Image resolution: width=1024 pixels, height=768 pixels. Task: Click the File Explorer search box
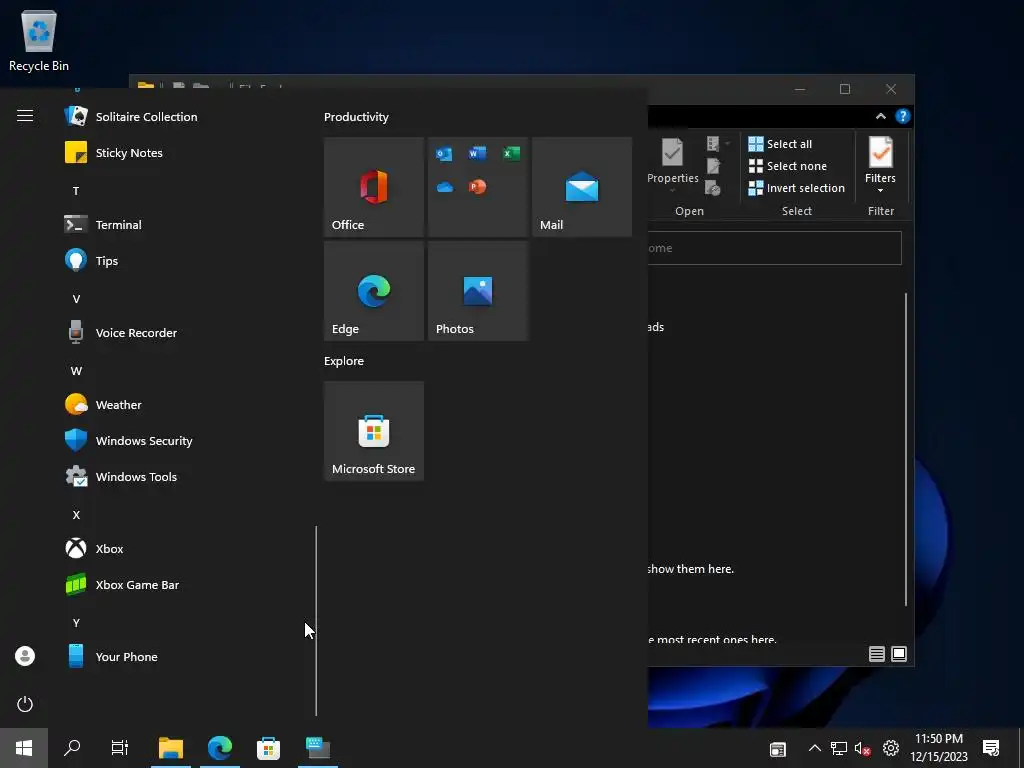775,248
